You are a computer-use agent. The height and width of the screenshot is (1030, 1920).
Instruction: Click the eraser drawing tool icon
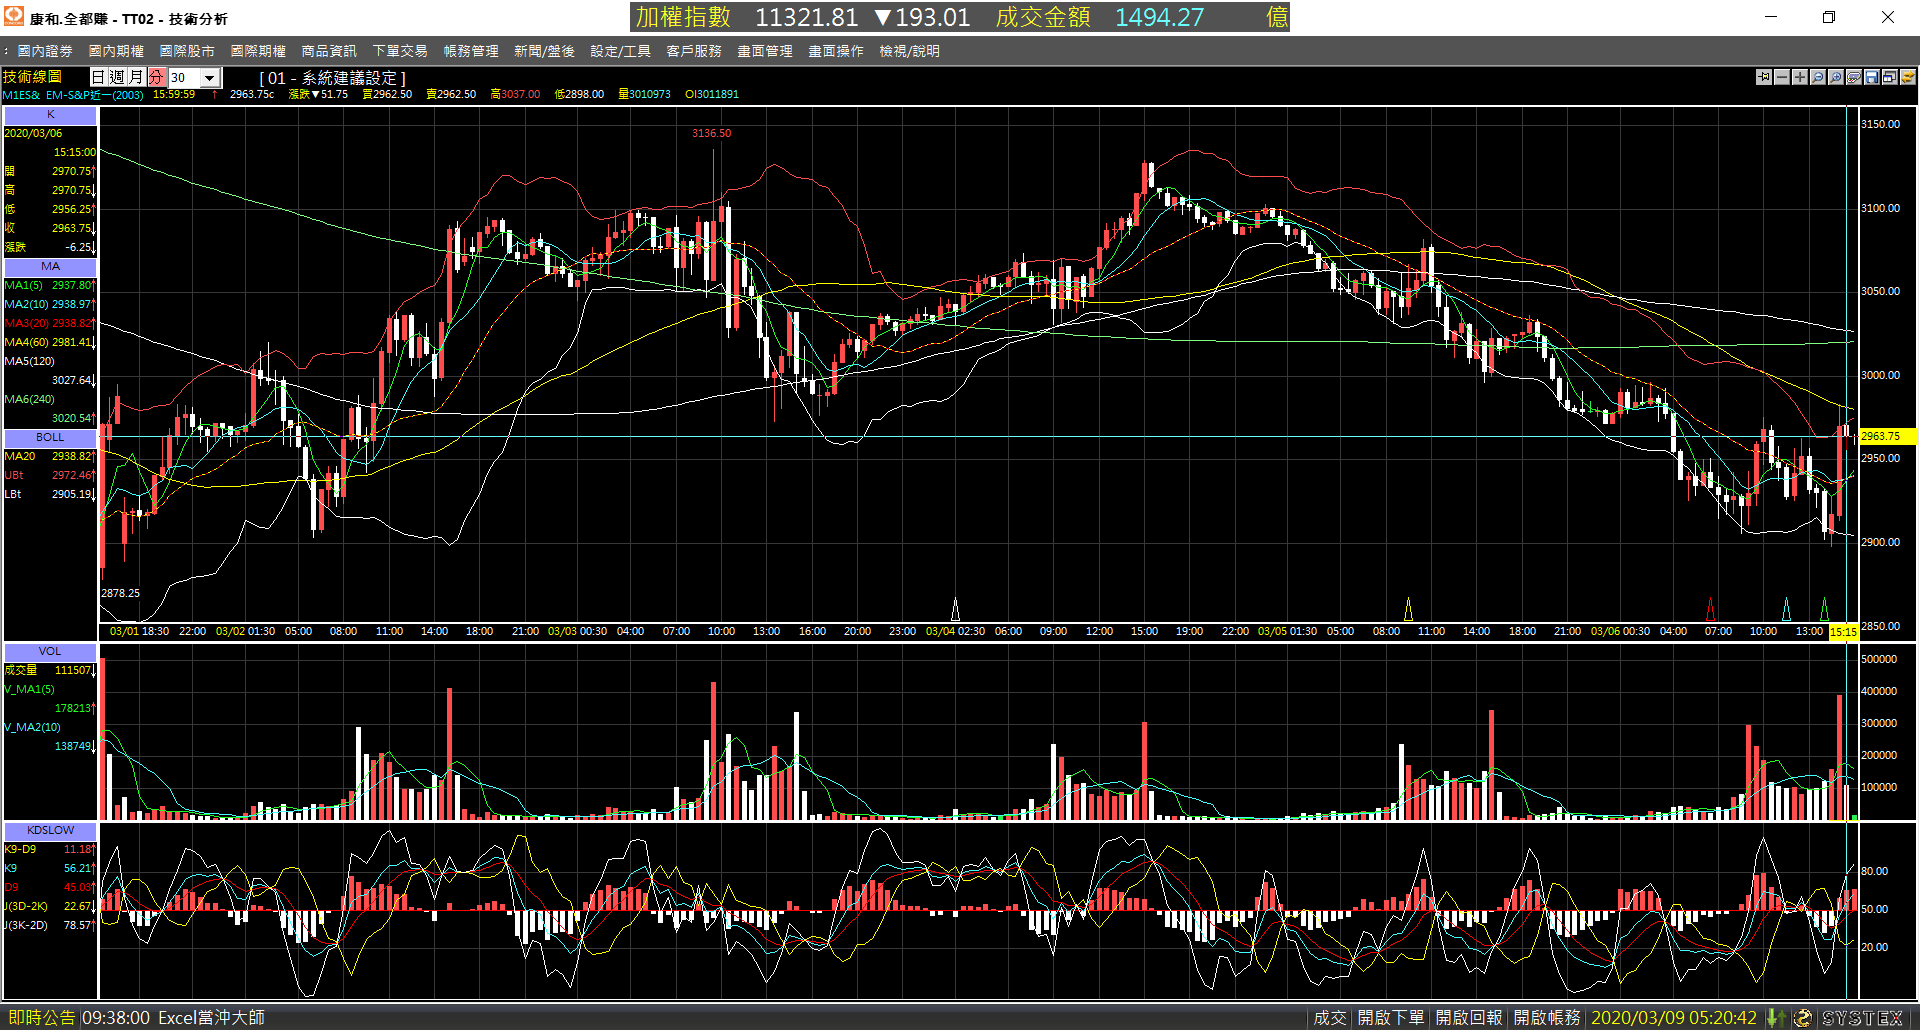[x=1854, y=77]
